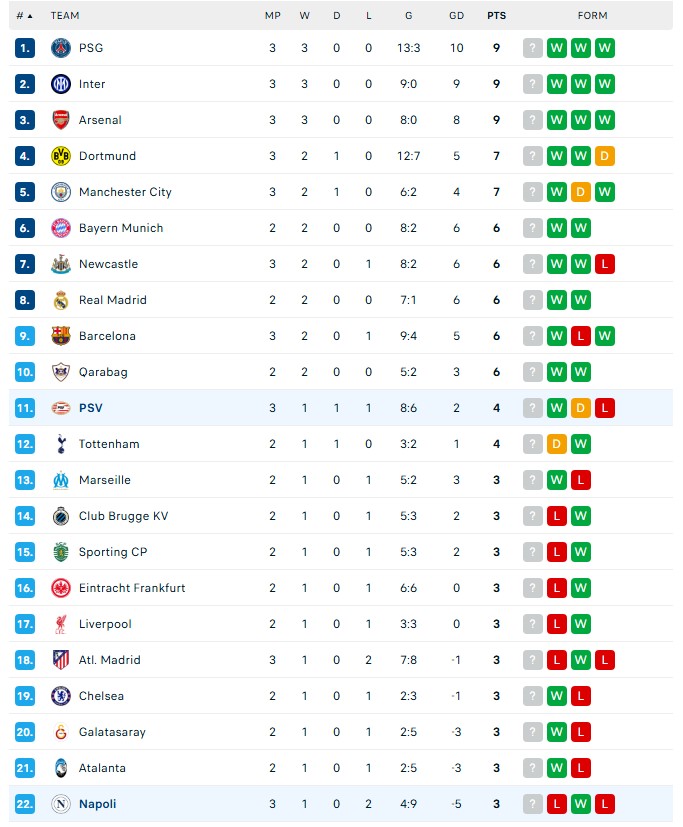Sort standings by GD column header
683x827 pixels.
click(456, 16)
